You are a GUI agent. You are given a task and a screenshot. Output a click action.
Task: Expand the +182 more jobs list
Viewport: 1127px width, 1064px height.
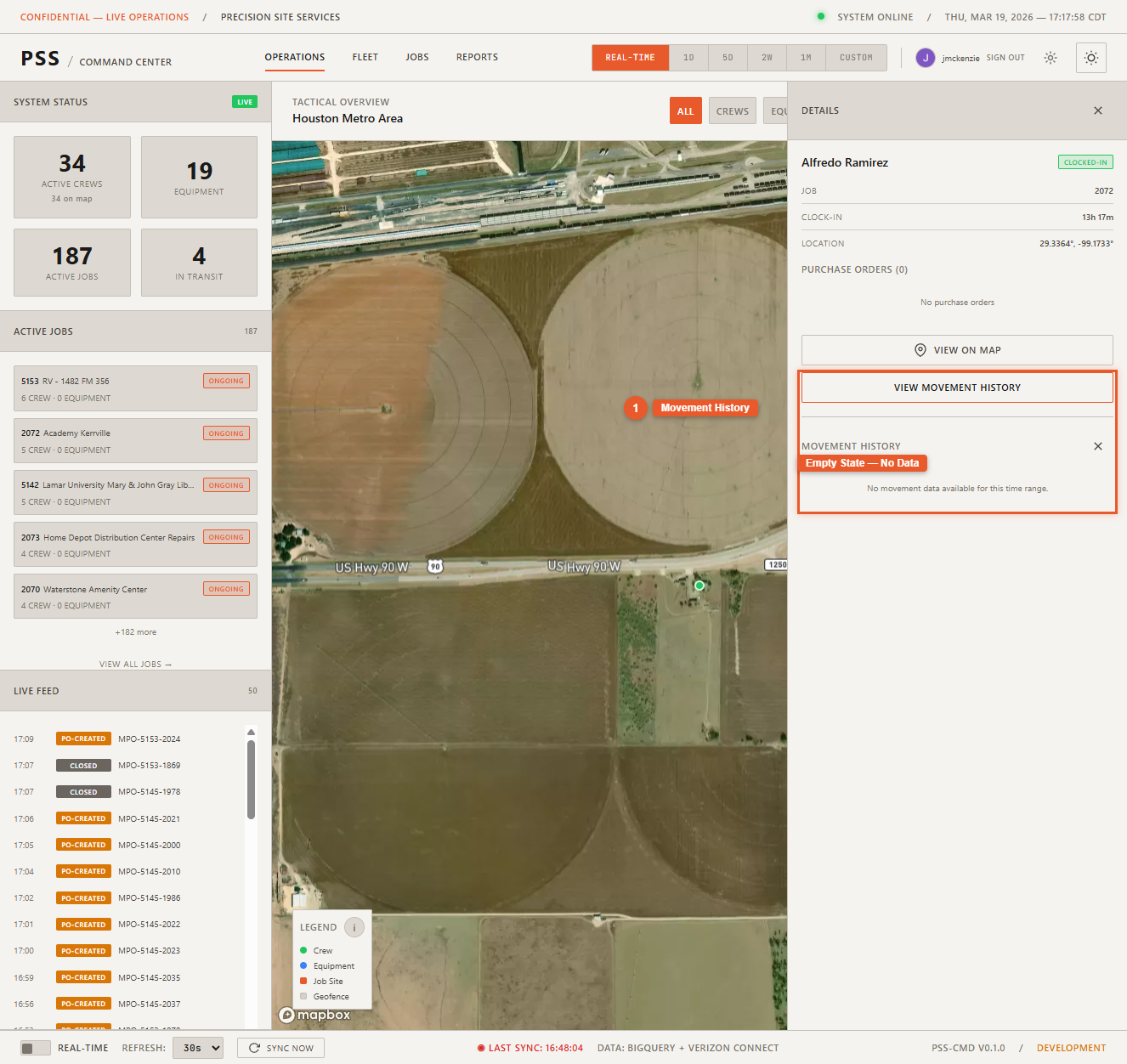coord(135,632)
